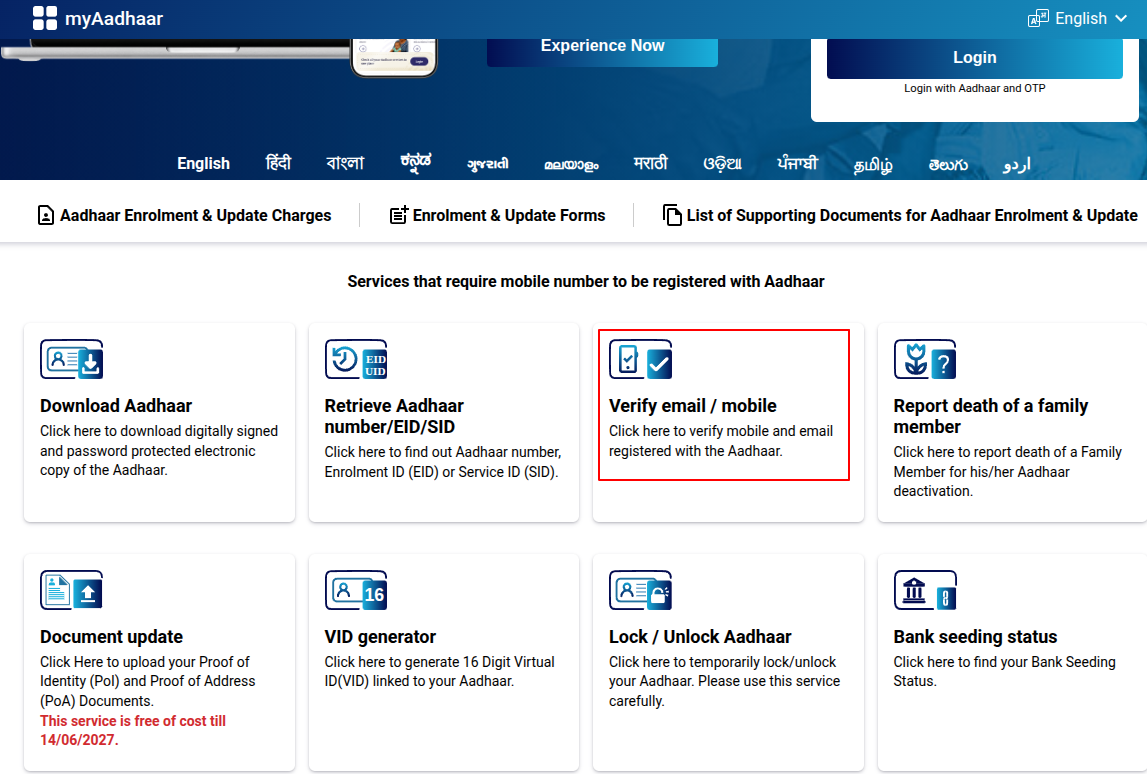This screenshot has width=1147, height=774.
Task: Click the Report death flower icon
Action: pos(925,359)
